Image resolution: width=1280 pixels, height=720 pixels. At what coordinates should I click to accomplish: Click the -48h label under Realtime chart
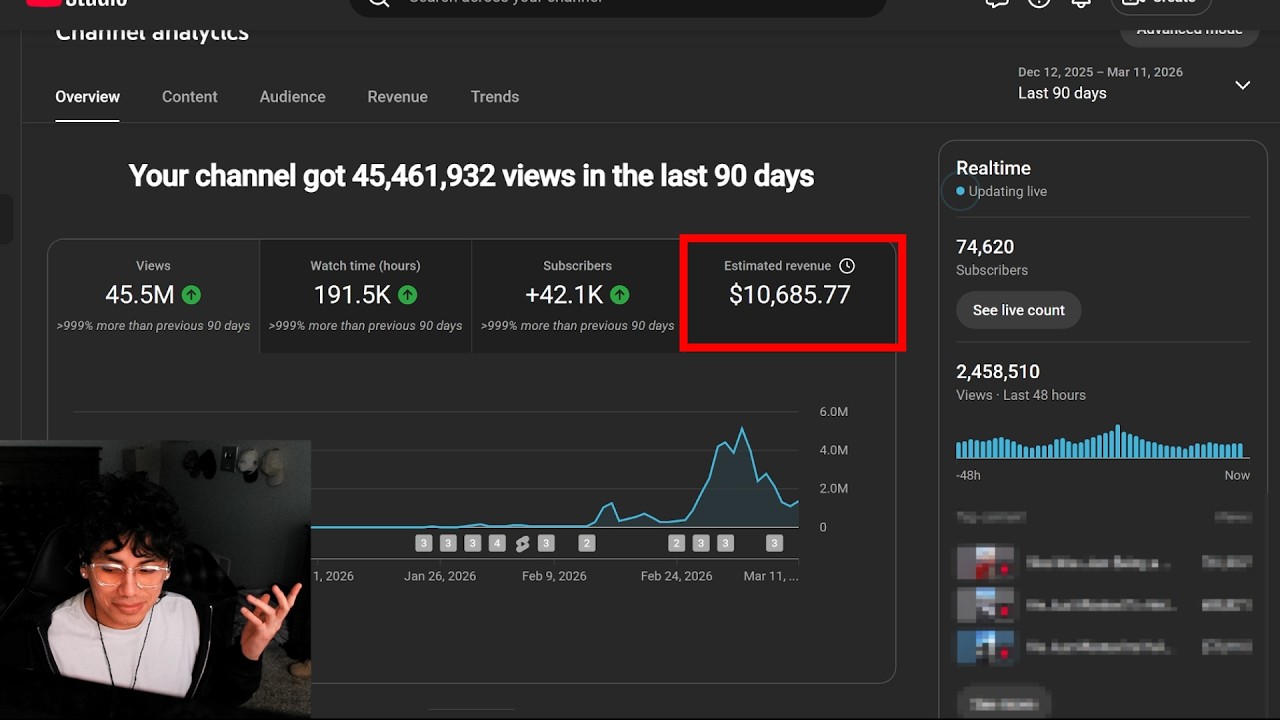pyautogui.click(x=968, y=475)
